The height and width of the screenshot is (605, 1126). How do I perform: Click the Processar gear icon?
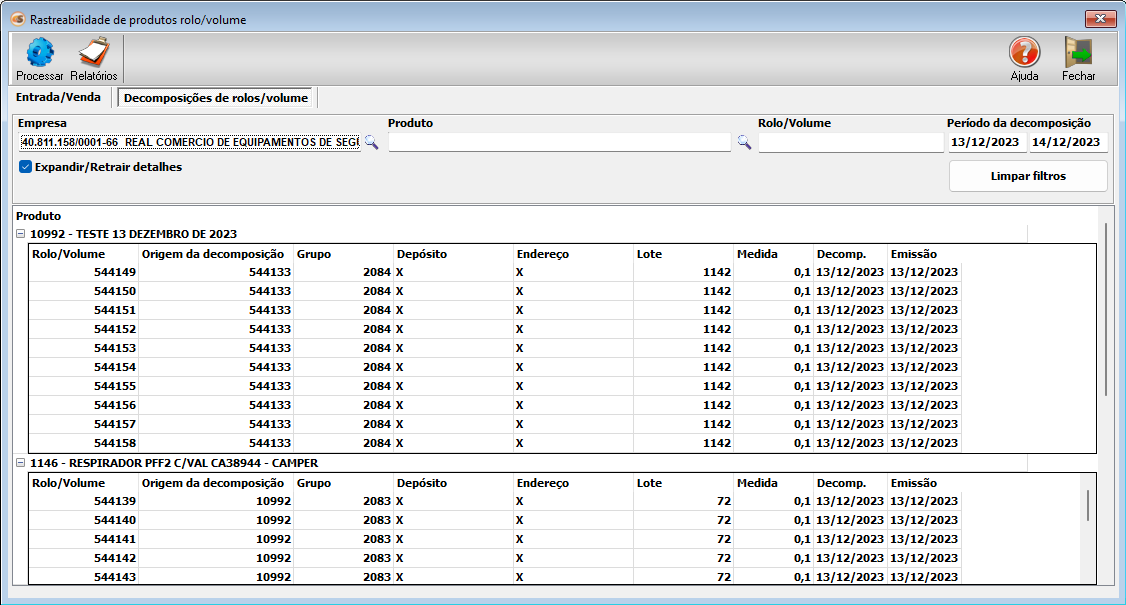point(39,53)
